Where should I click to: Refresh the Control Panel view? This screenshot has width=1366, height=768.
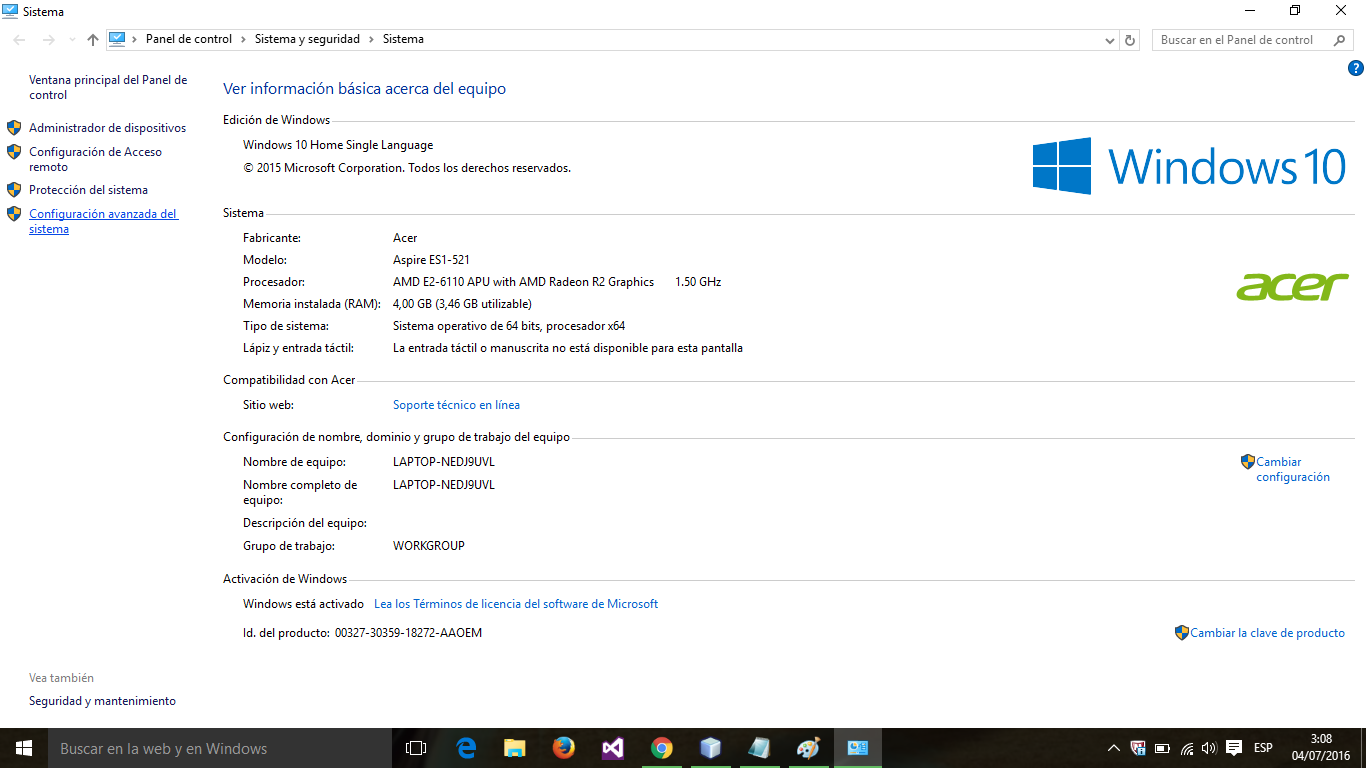(x=1130, y=40)
